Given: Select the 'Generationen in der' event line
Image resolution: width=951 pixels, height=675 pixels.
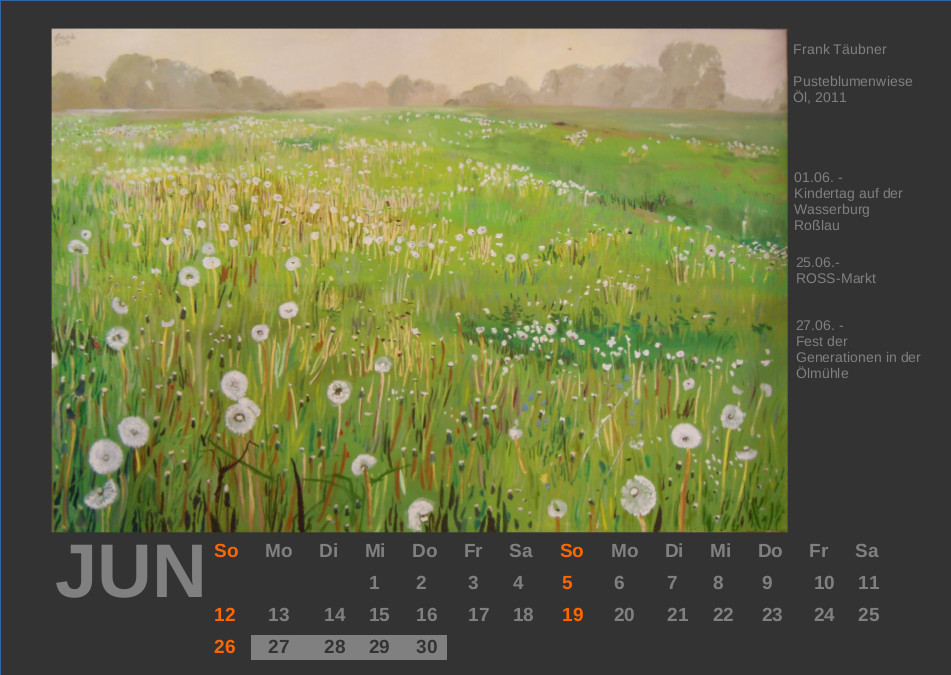Looking at the screenshot, I should 858,357.
